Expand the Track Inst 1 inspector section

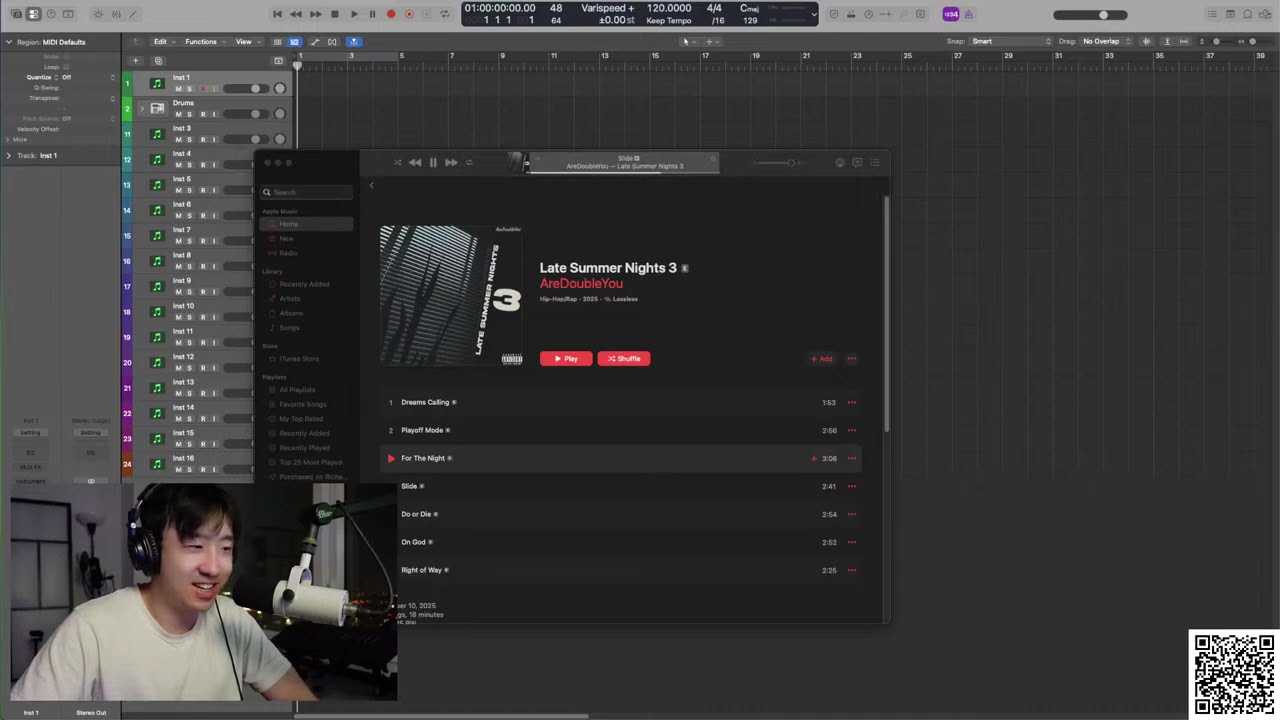pos(9,156)
